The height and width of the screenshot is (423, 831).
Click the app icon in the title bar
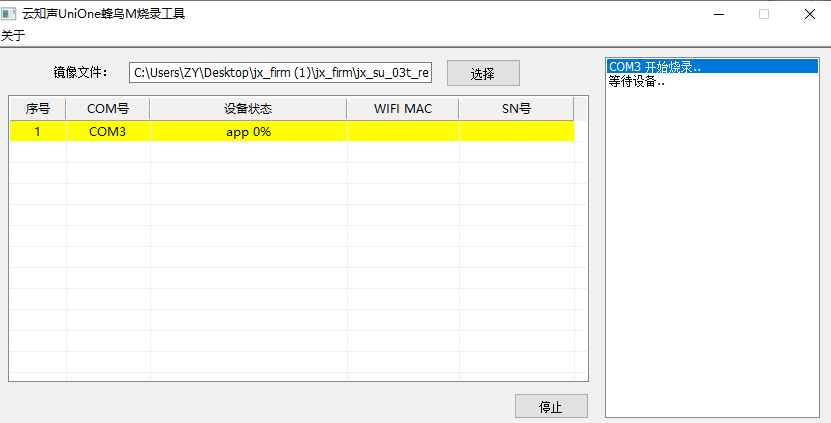[x=9, y=14]
